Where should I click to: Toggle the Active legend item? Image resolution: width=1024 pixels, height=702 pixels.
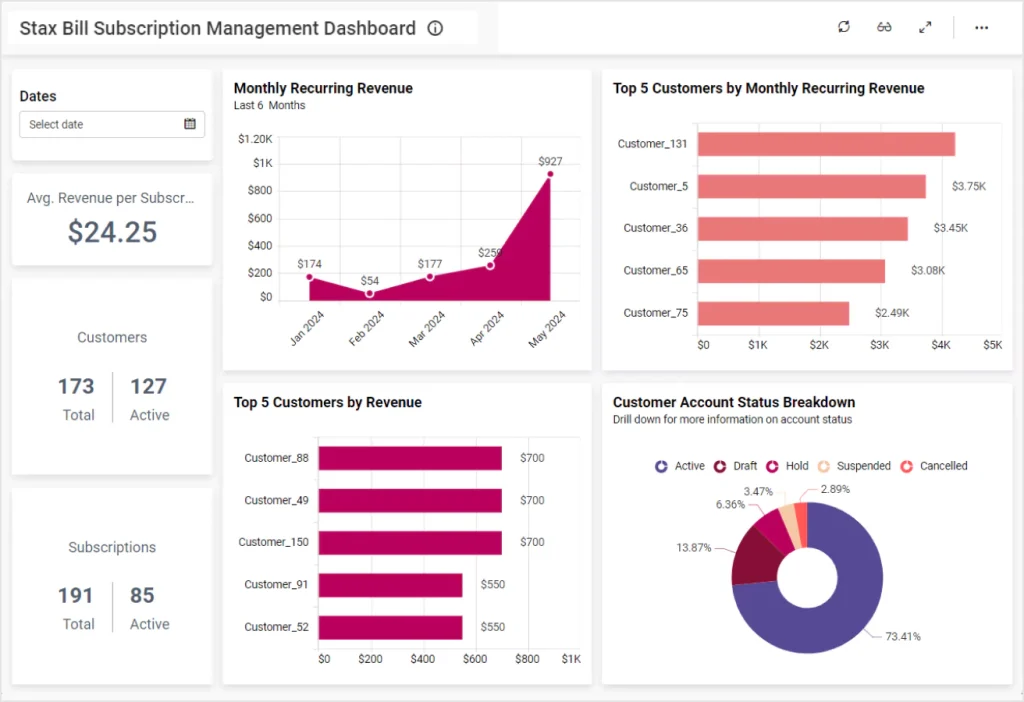(680, 466)
